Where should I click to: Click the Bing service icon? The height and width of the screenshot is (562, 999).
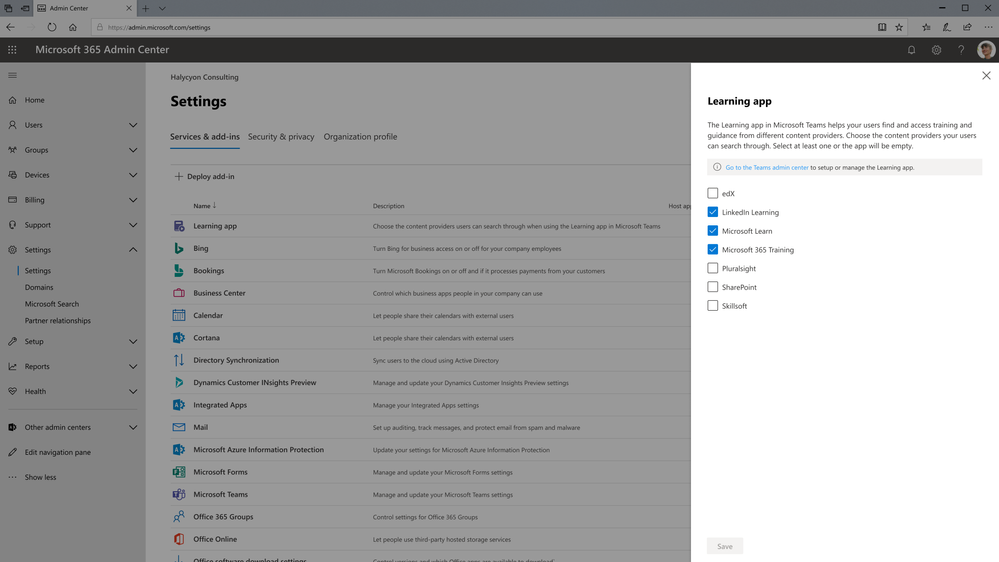[179, 249]
